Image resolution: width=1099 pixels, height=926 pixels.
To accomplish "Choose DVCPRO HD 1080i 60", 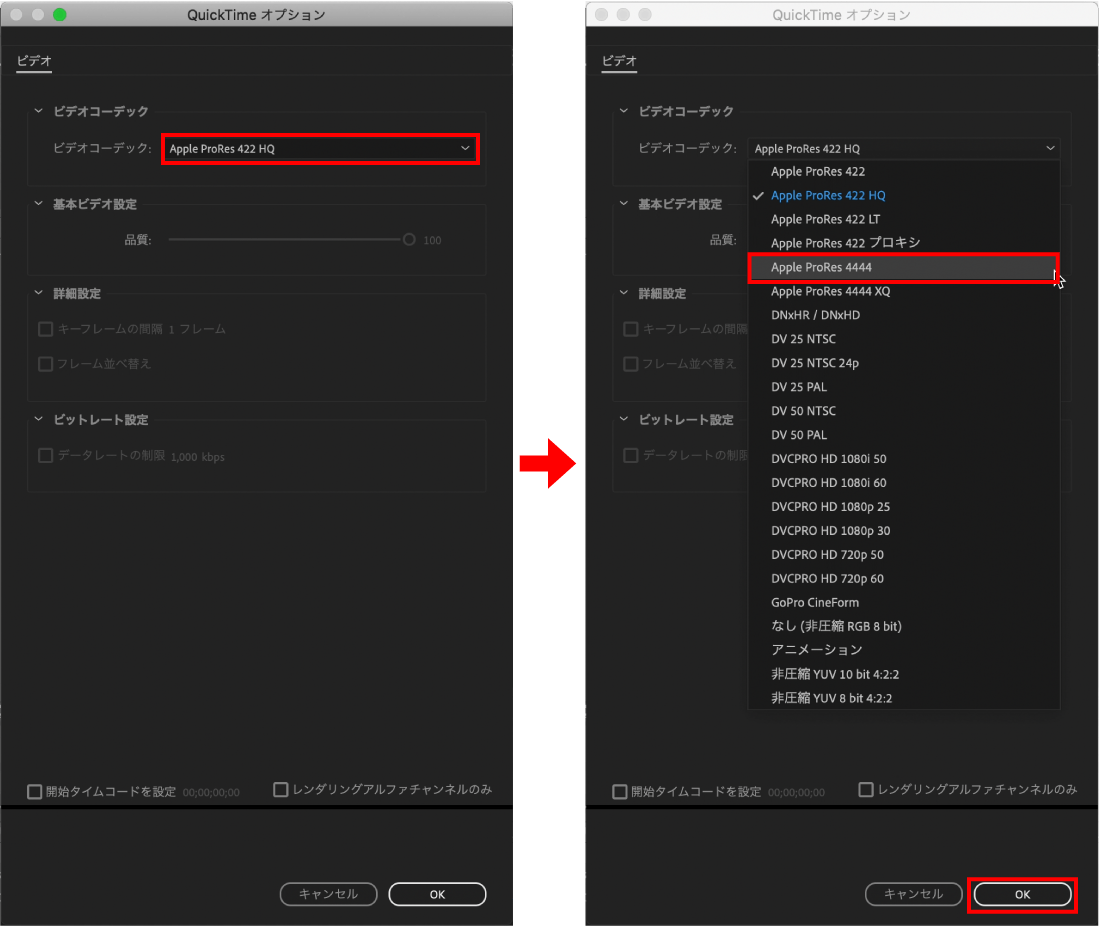I will click(x=903, y=483).
